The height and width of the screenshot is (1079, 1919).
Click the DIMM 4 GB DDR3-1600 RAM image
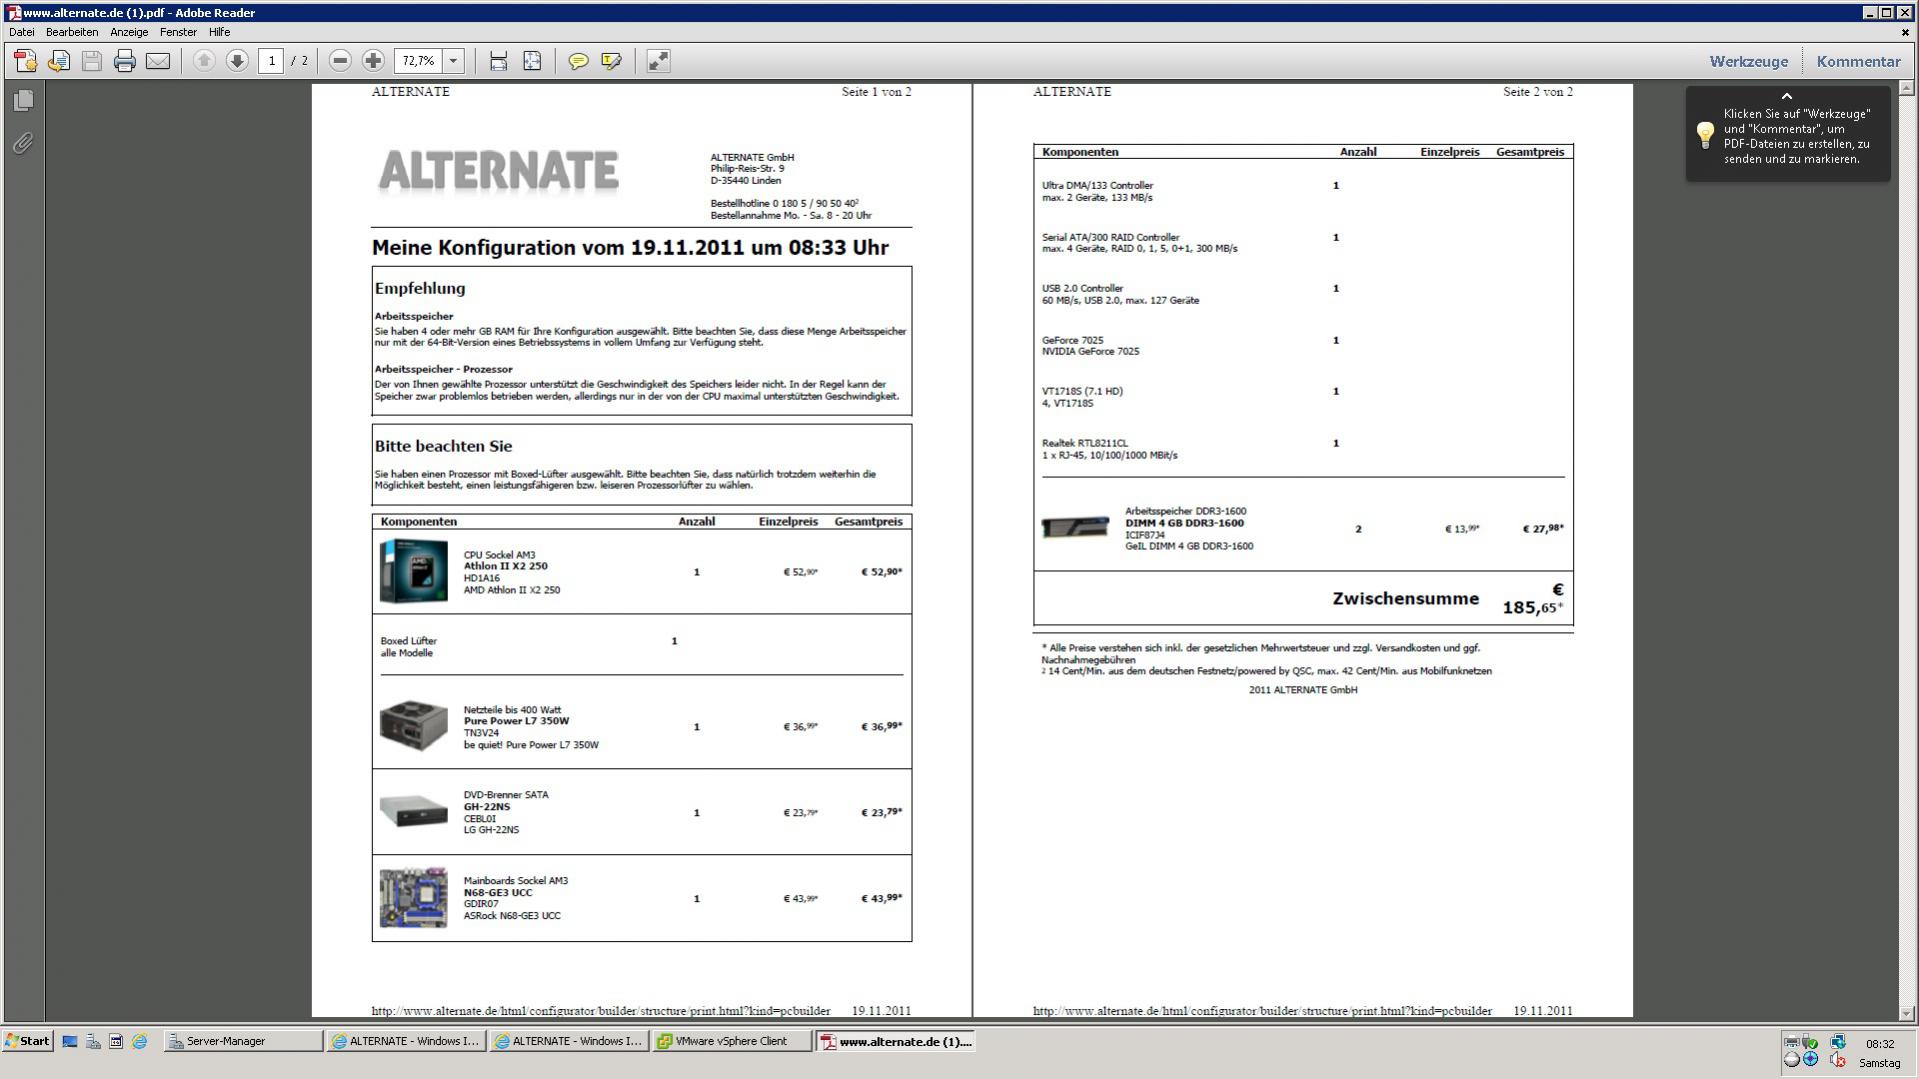[x=1075, y=527]
